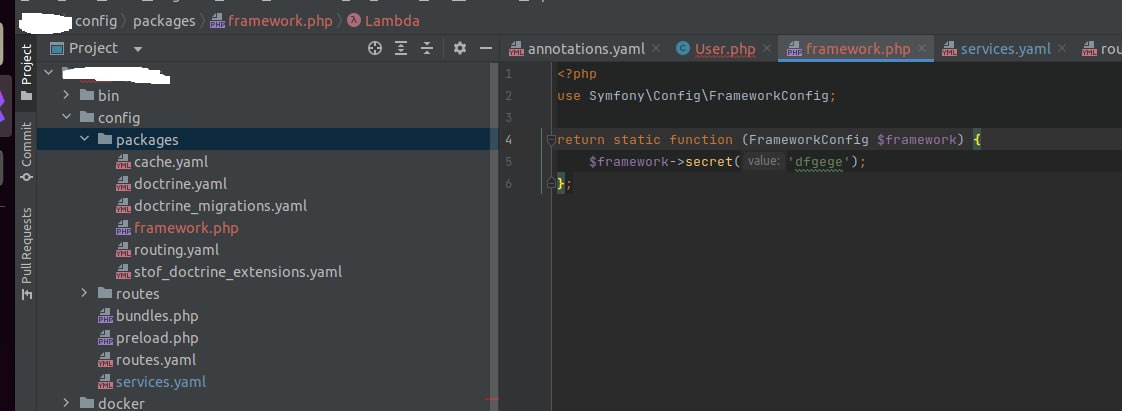Click the Select Opened File target icon
1122x411 pixels.
point(375,48)
